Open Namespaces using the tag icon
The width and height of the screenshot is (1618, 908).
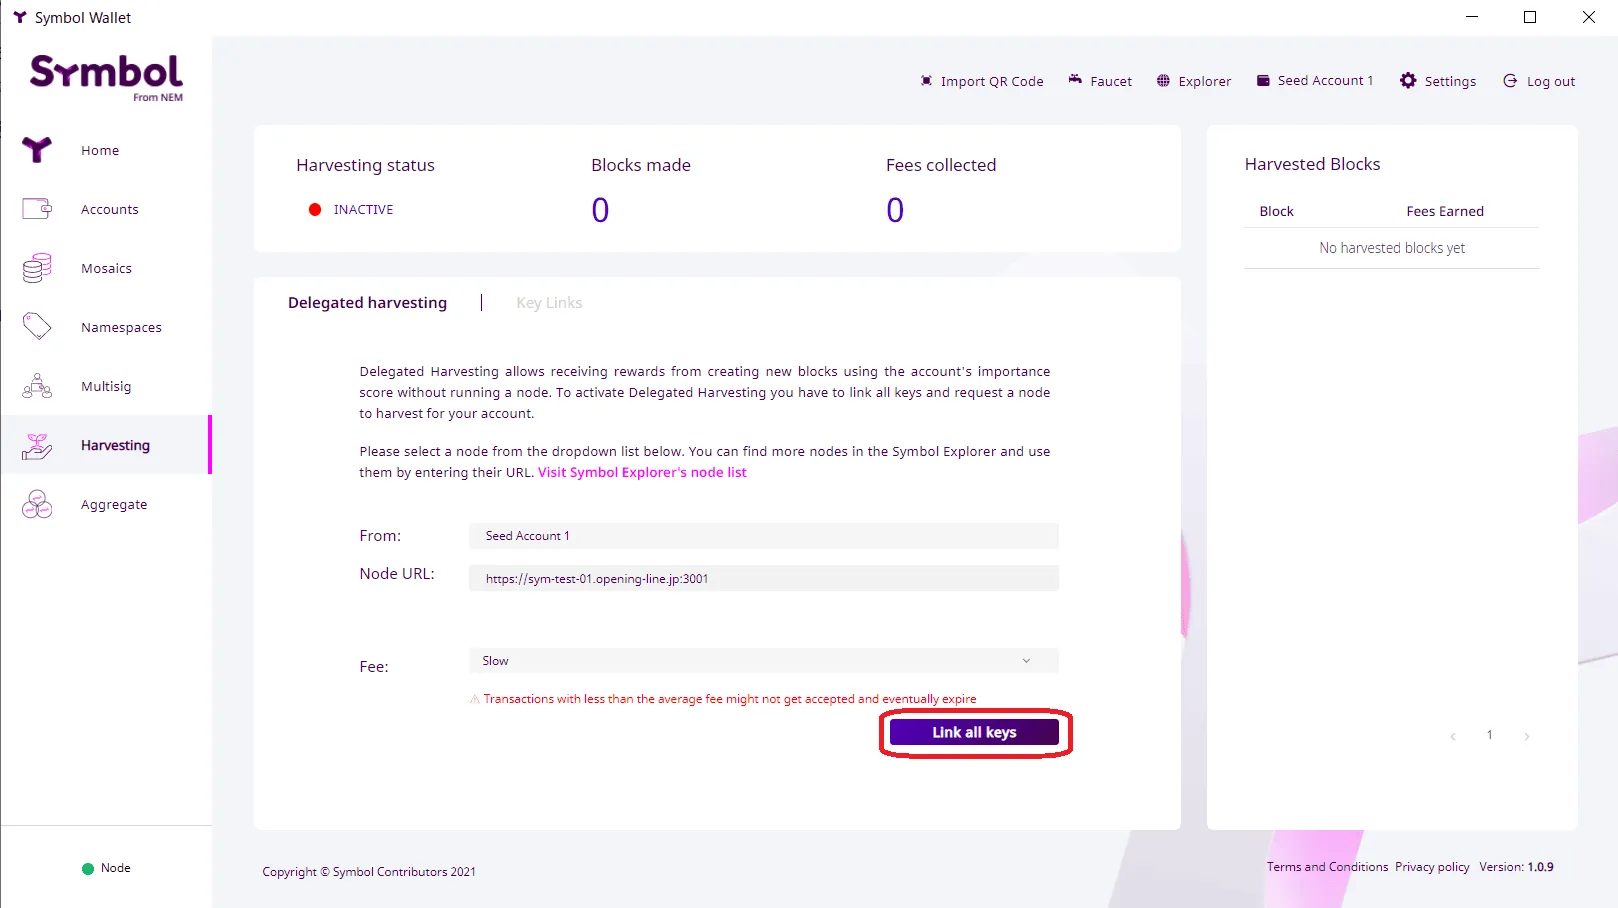point(37,327)
